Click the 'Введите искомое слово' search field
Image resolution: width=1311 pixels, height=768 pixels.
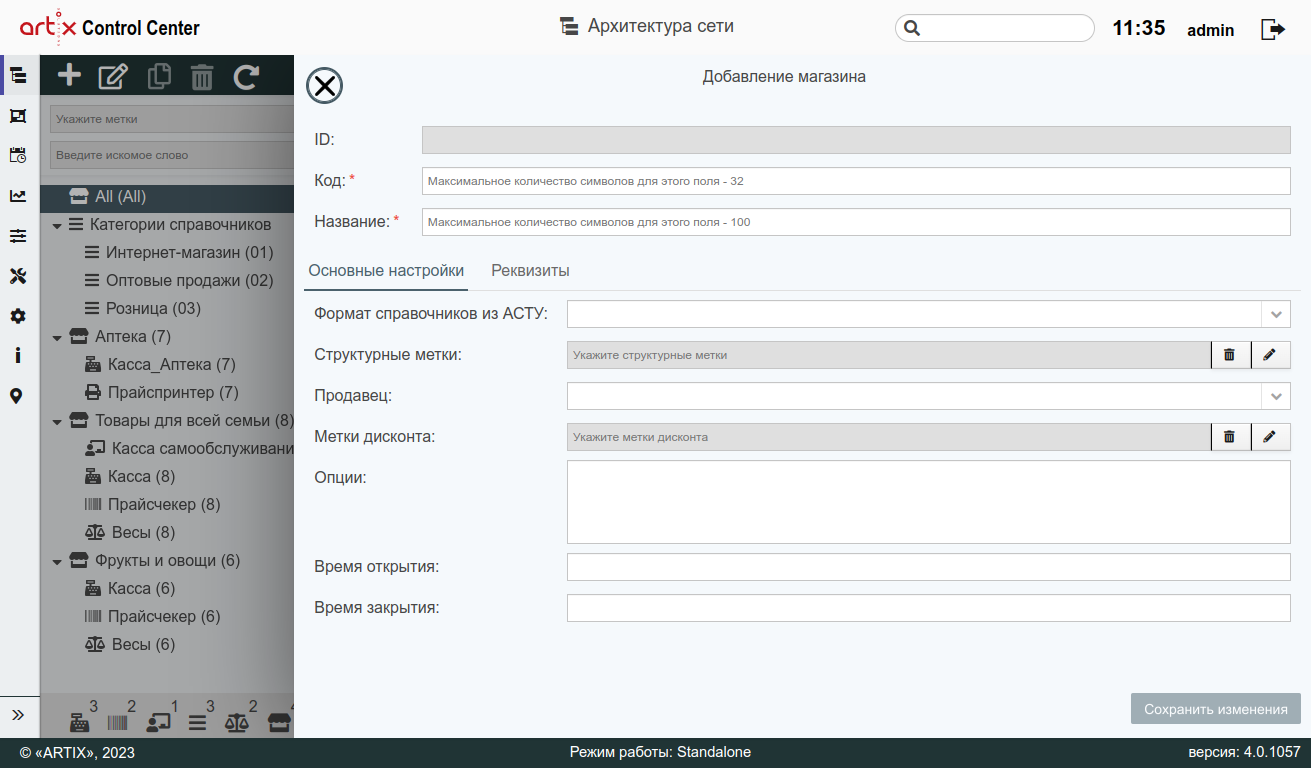[172, 155]
